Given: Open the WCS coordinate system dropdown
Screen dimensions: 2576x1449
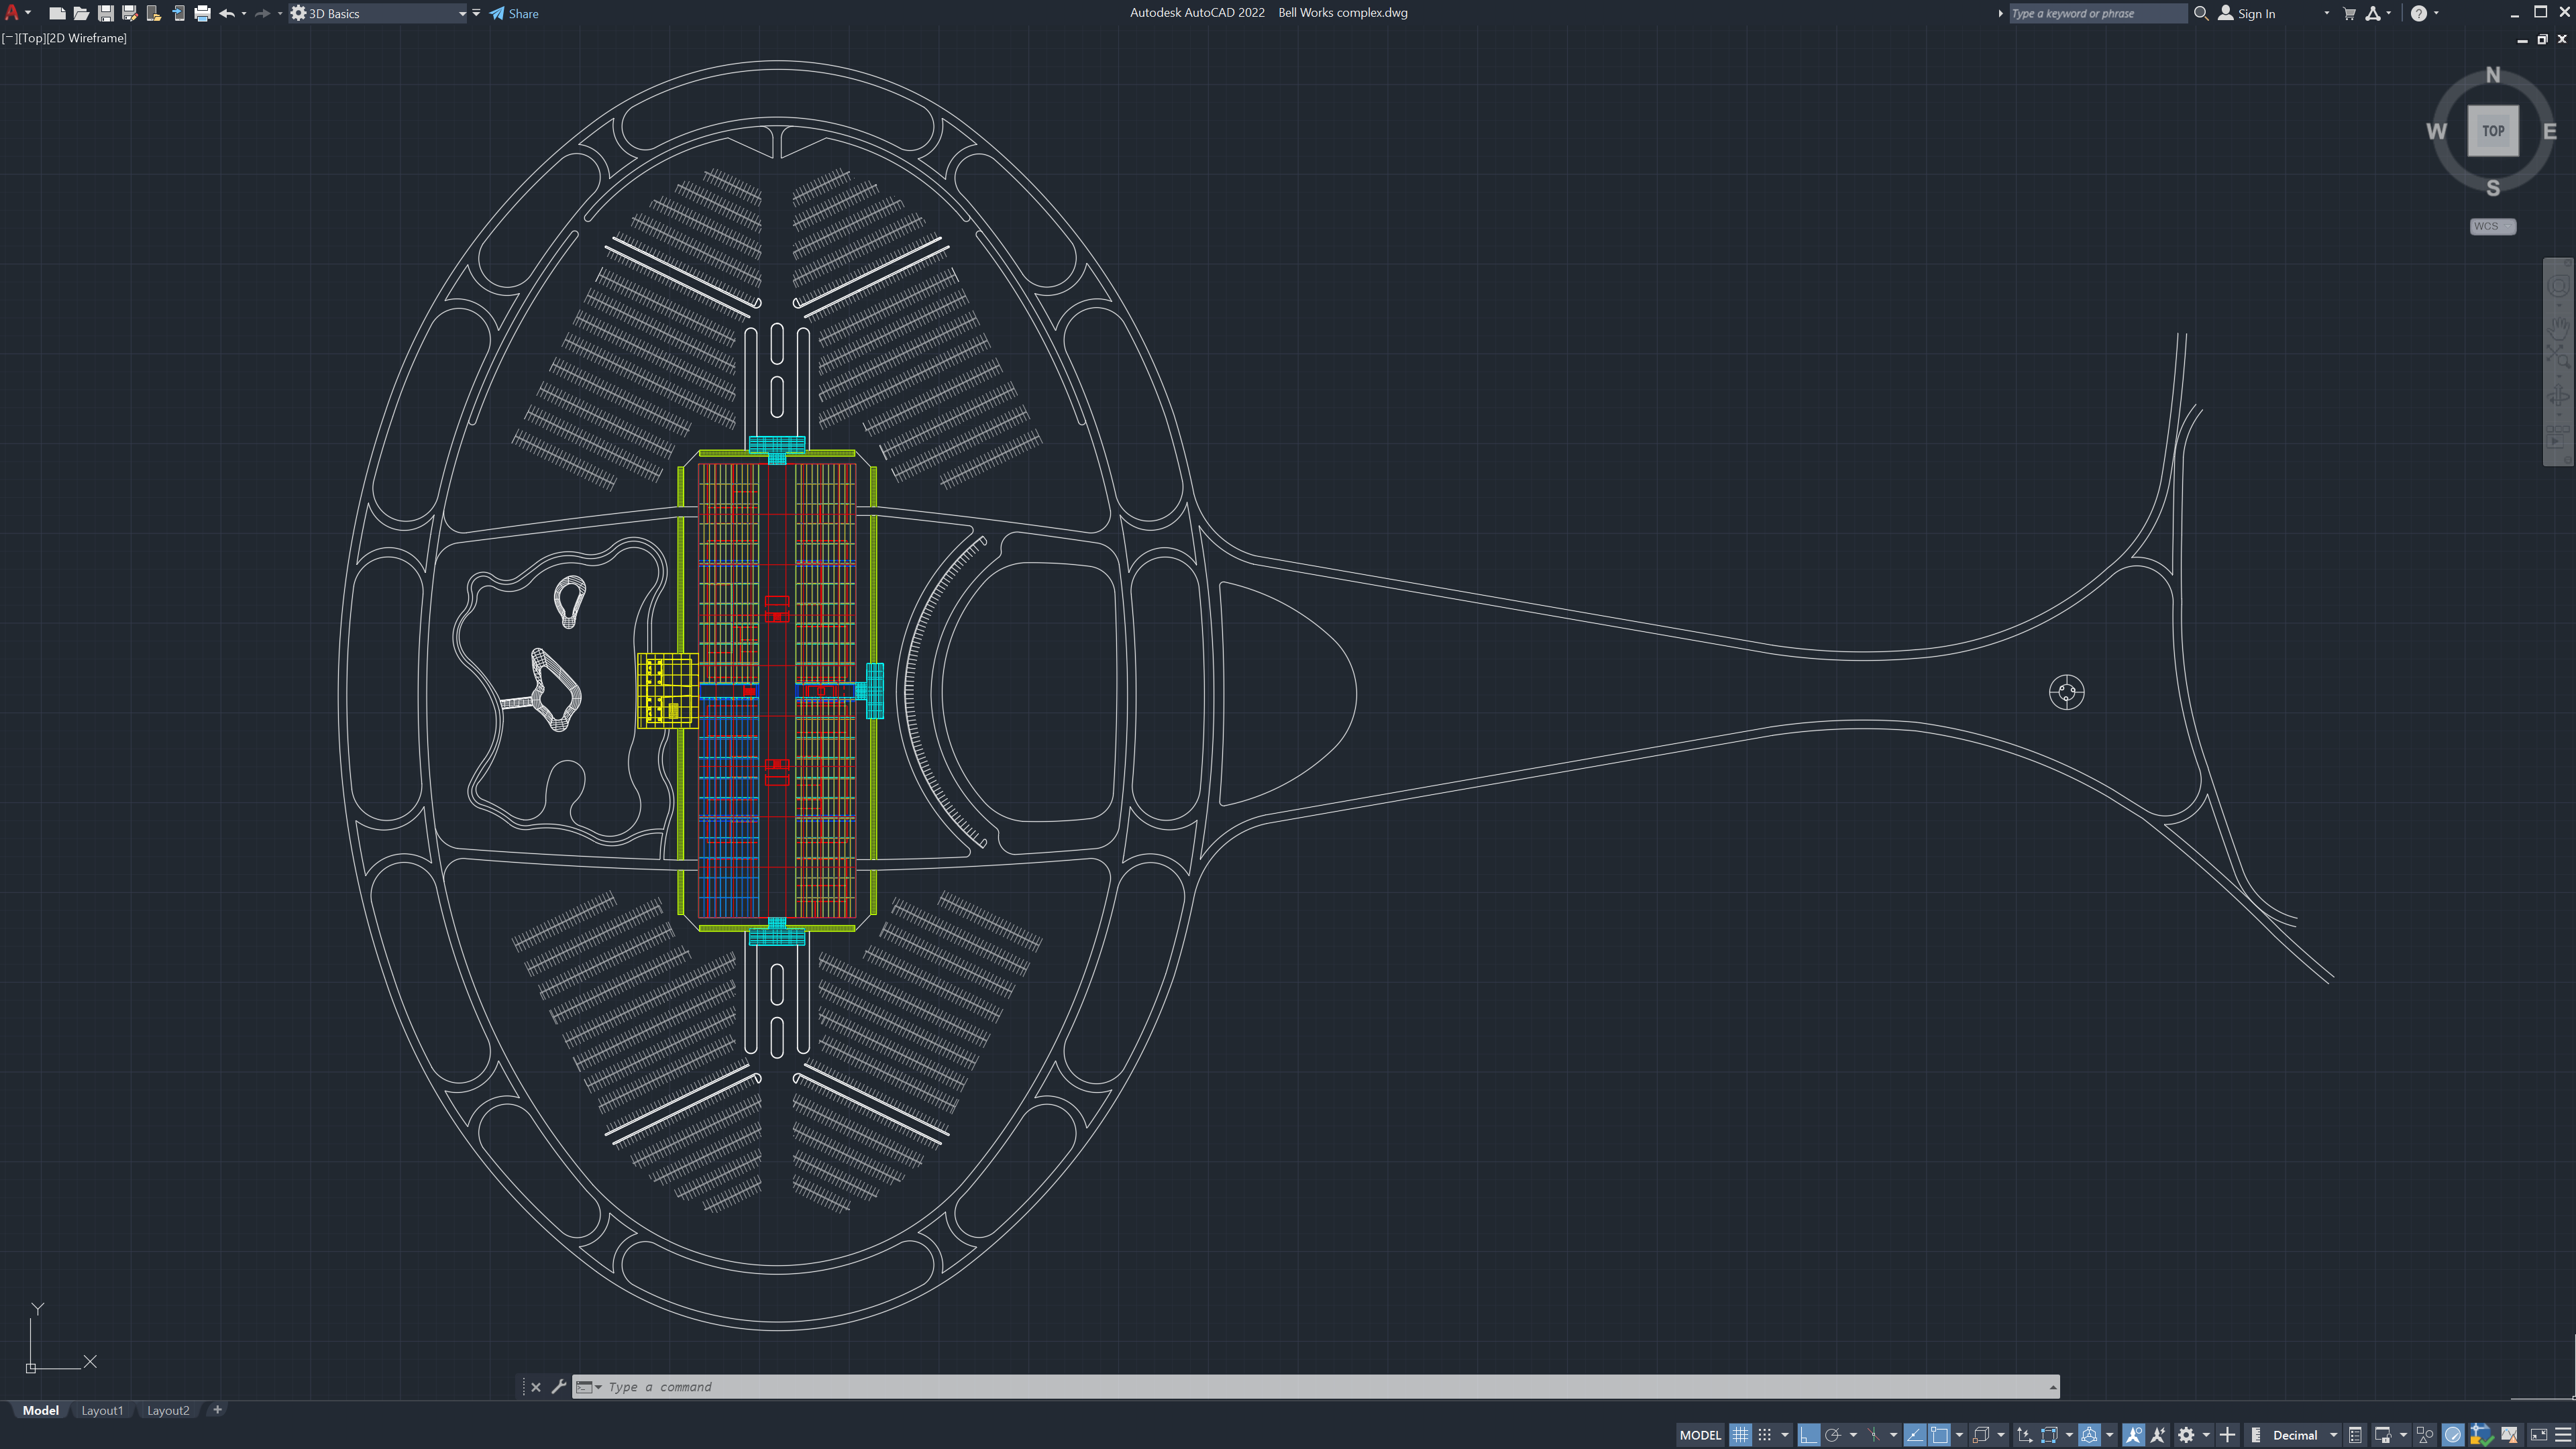Looking at the screenshot, I should point(2492,226).
